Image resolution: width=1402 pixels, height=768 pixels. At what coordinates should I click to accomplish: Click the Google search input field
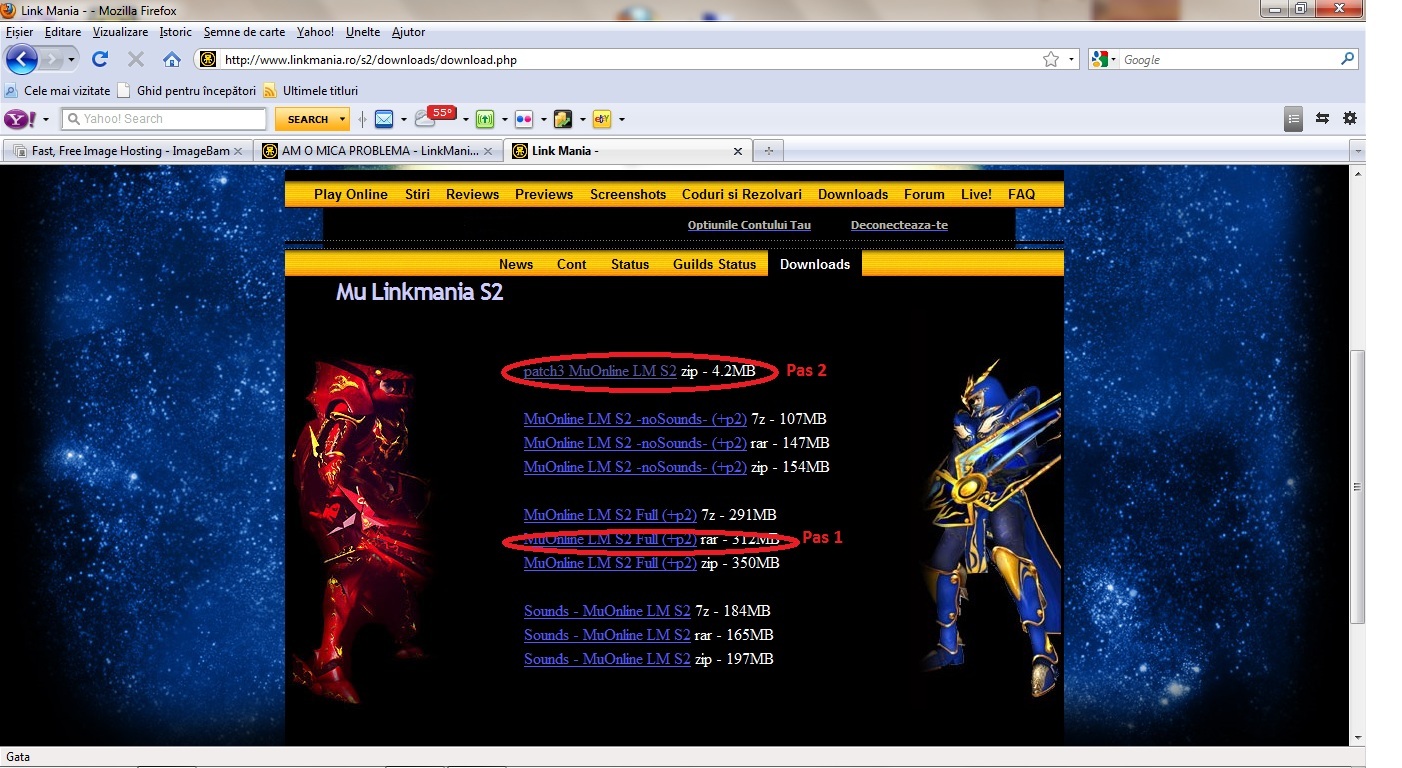click(x=1228, y=60)
